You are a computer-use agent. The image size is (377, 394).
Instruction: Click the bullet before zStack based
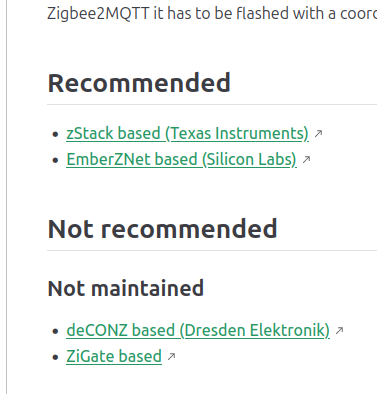56,135
